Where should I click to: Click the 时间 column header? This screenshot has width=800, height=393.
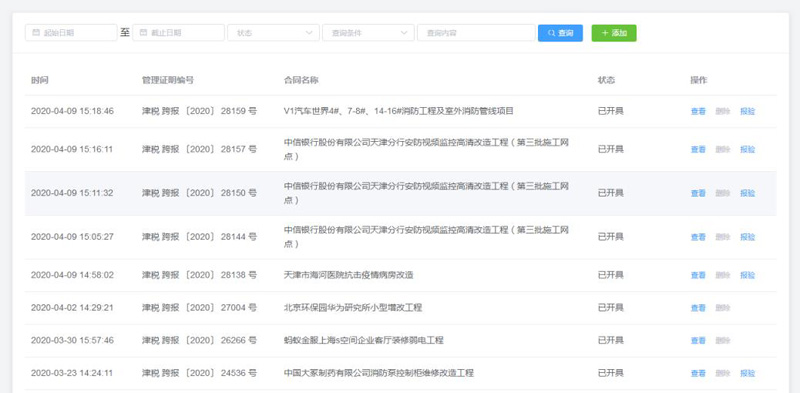(39, 80)
